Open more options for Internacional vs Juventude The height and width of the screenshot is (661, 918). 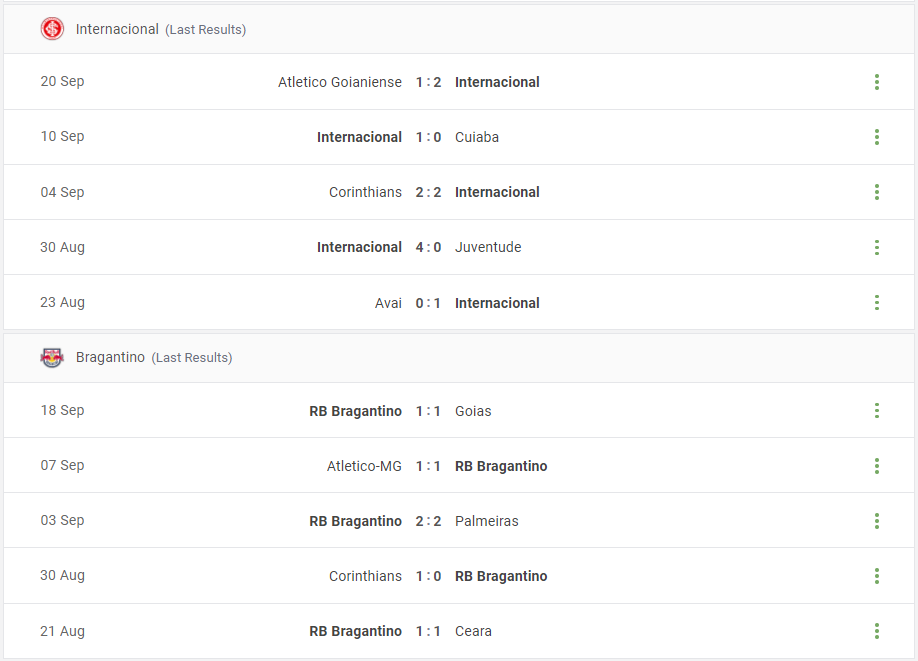pos(876,247)
